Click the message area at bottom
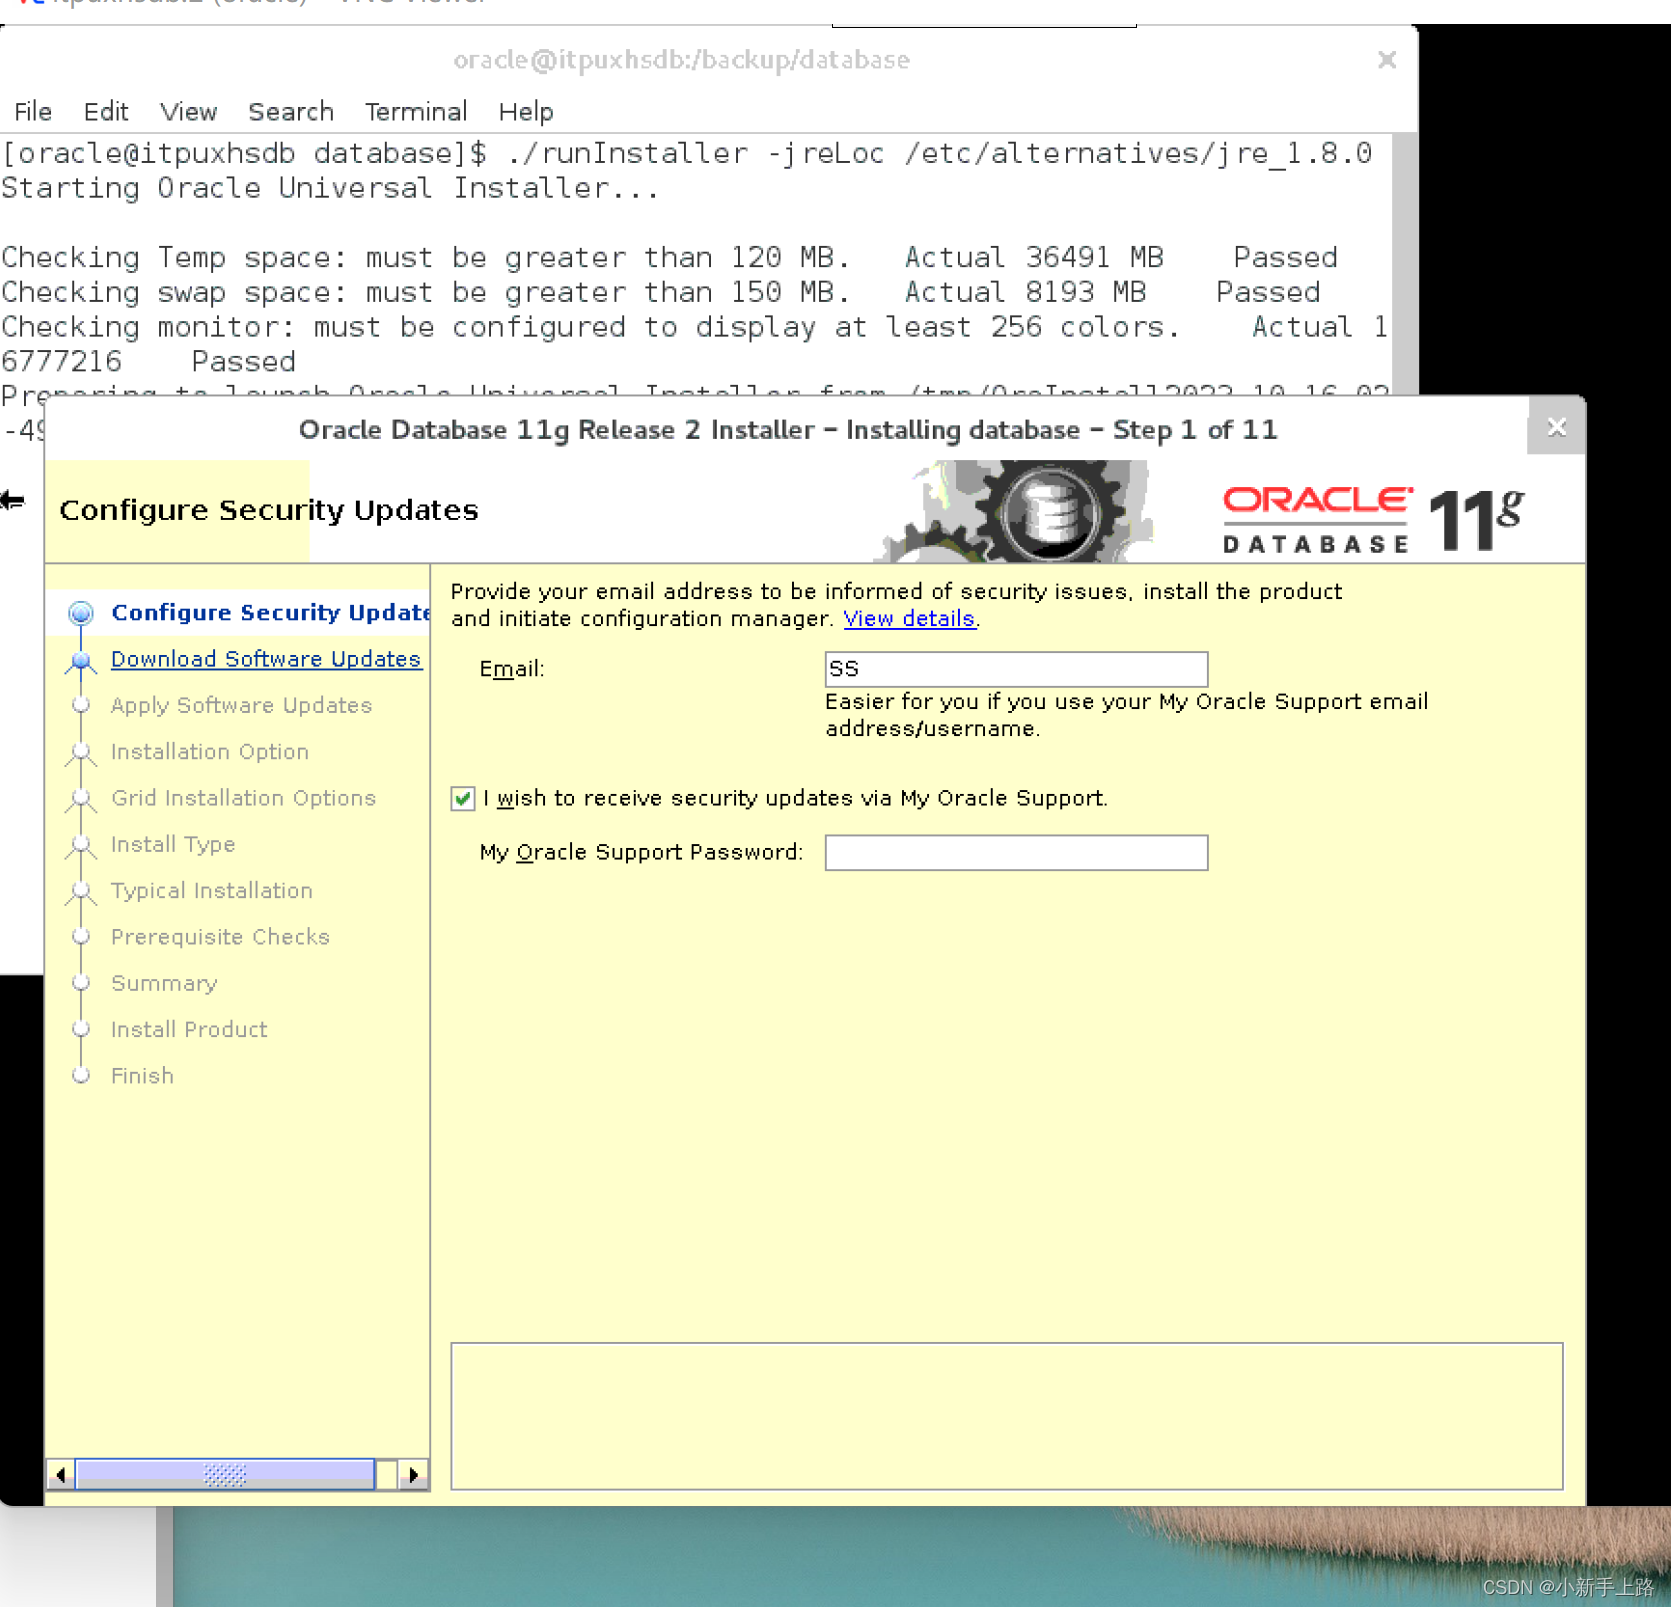 [1007, 1416]
